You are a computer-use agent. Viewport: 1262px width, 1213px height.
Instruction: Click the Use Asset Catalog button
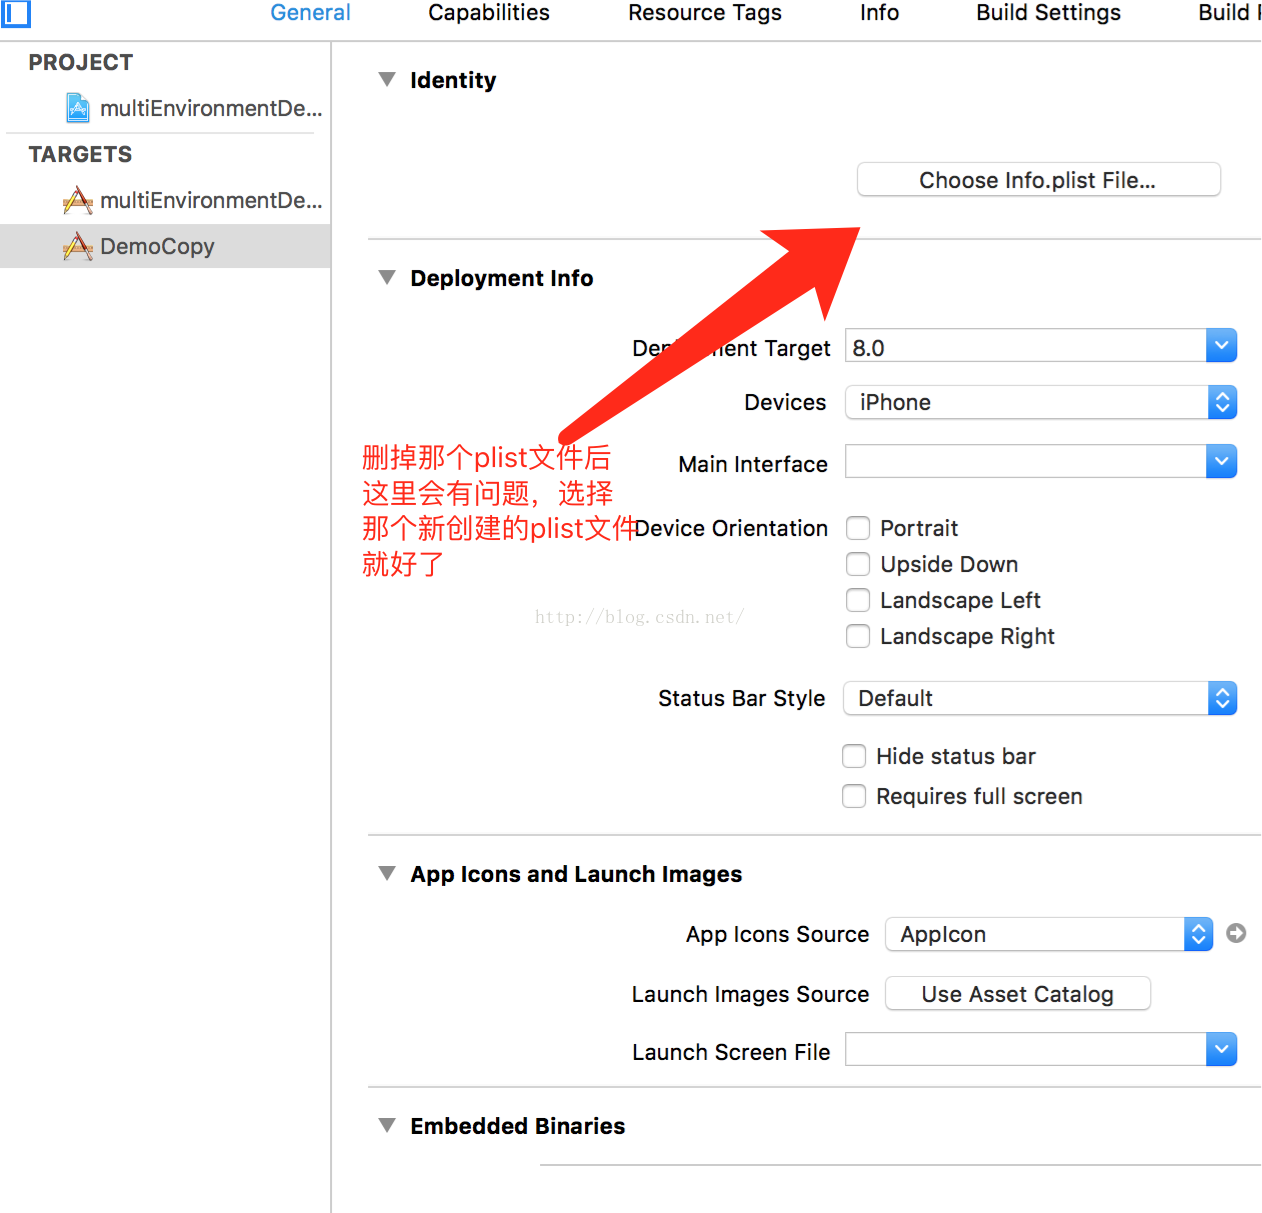coord(1017,994)
